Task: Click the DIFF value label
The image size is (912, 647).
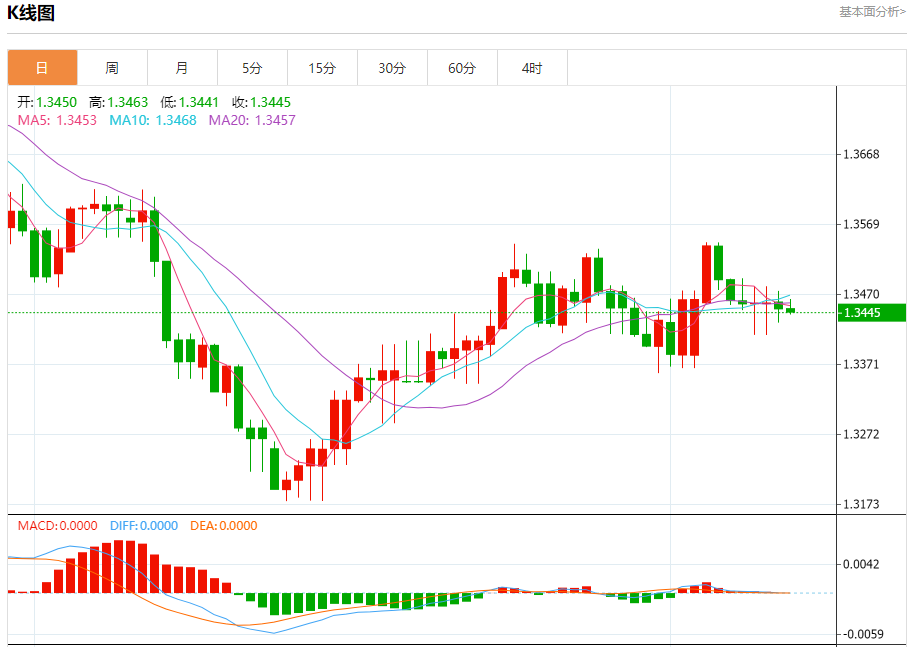Action: pos(141,525)
